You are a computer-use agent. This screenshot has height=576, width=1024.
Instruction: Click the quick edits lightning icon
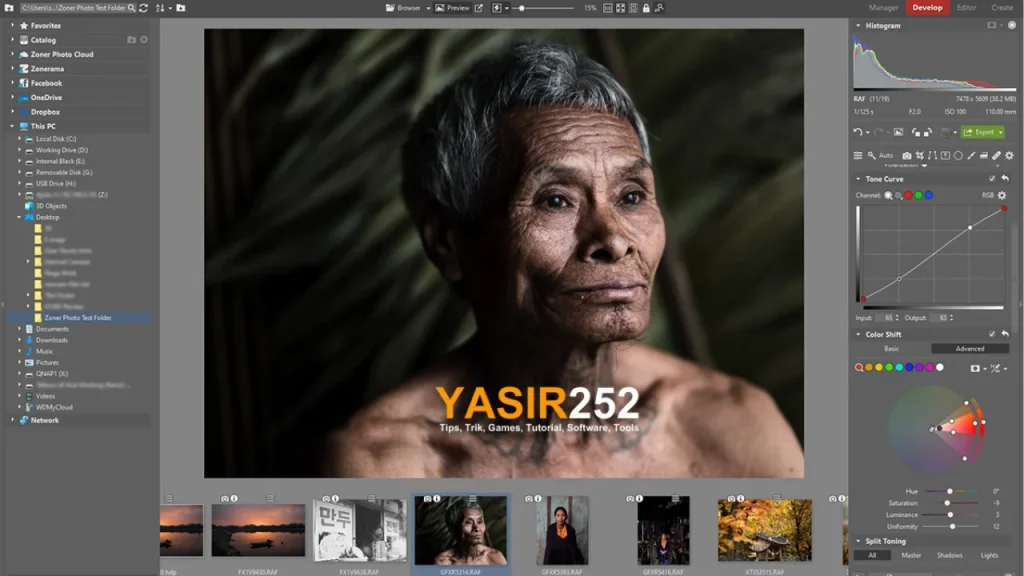click(496, 8)
